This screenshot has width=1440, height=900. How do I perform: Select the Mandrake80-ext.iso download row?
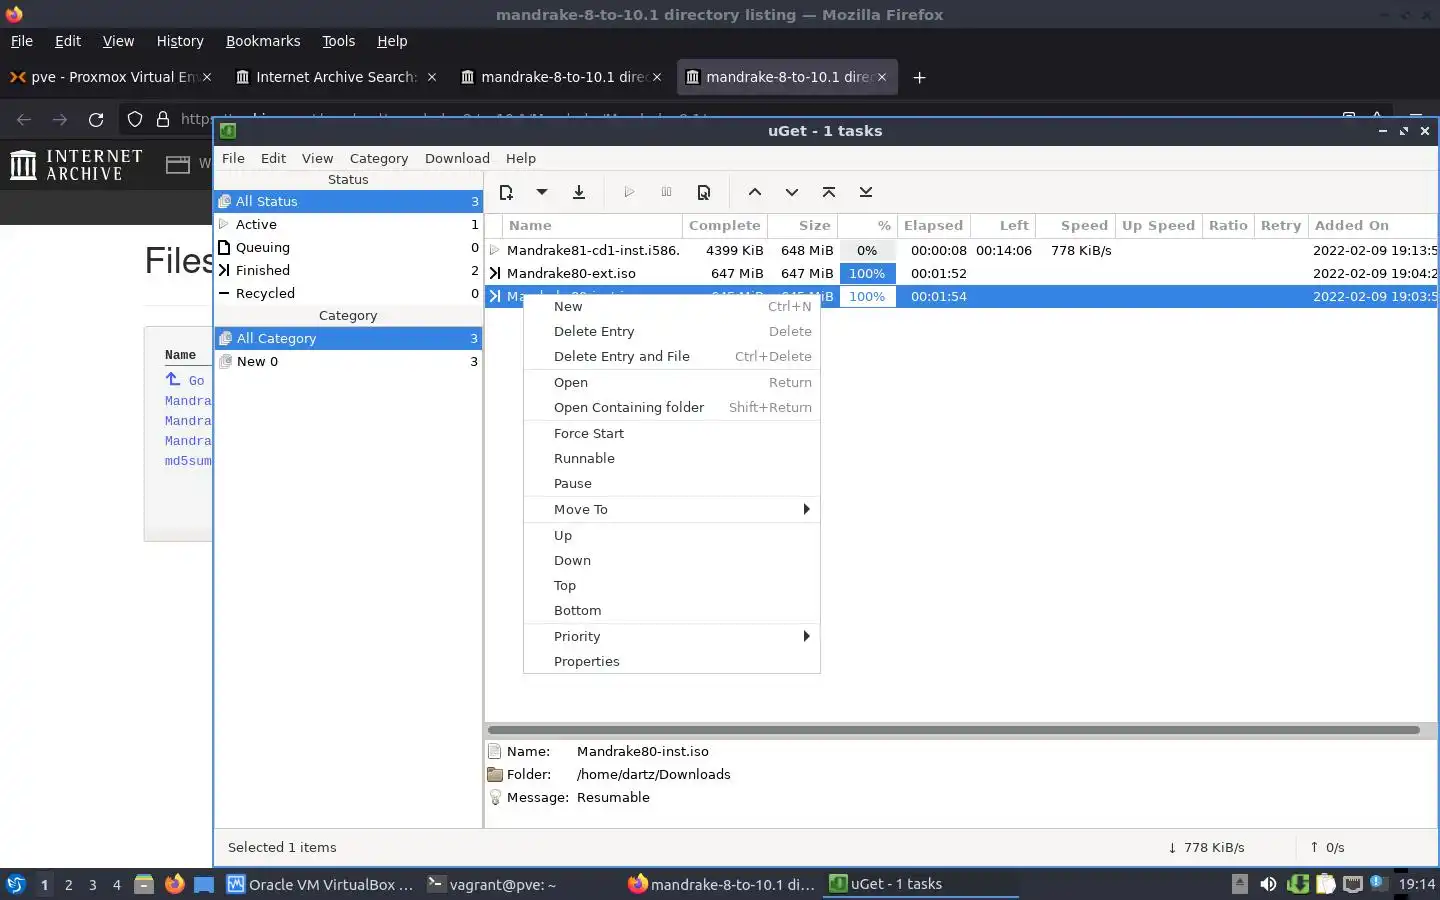(x=961, y=273)
